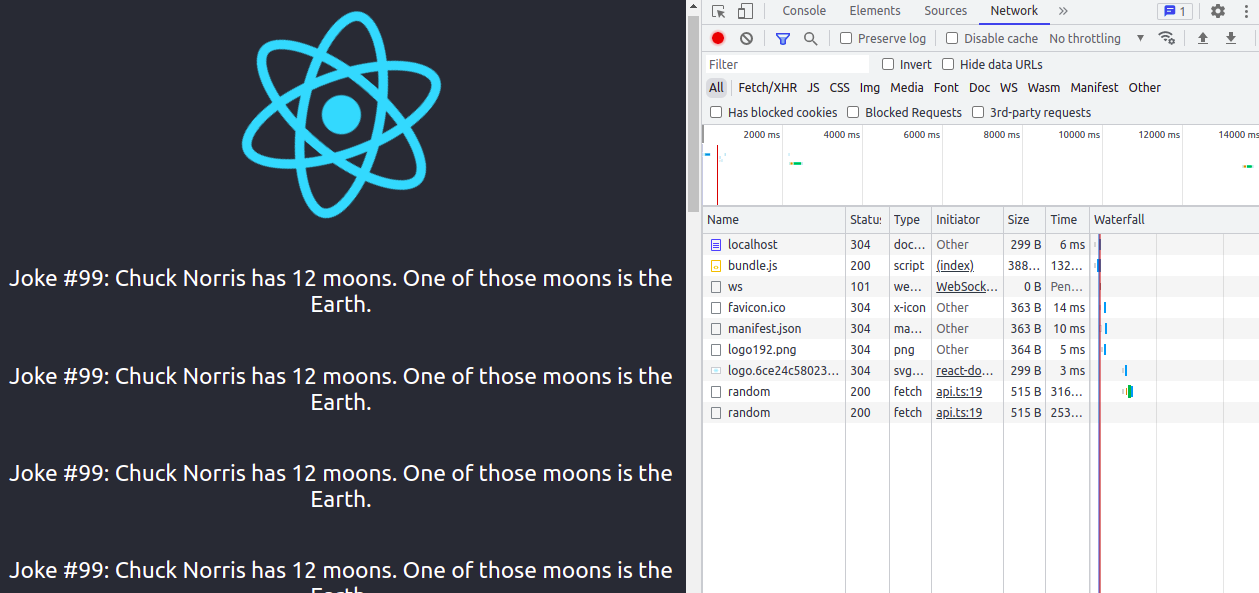Switch to the Console tab

tap(804, 11)
